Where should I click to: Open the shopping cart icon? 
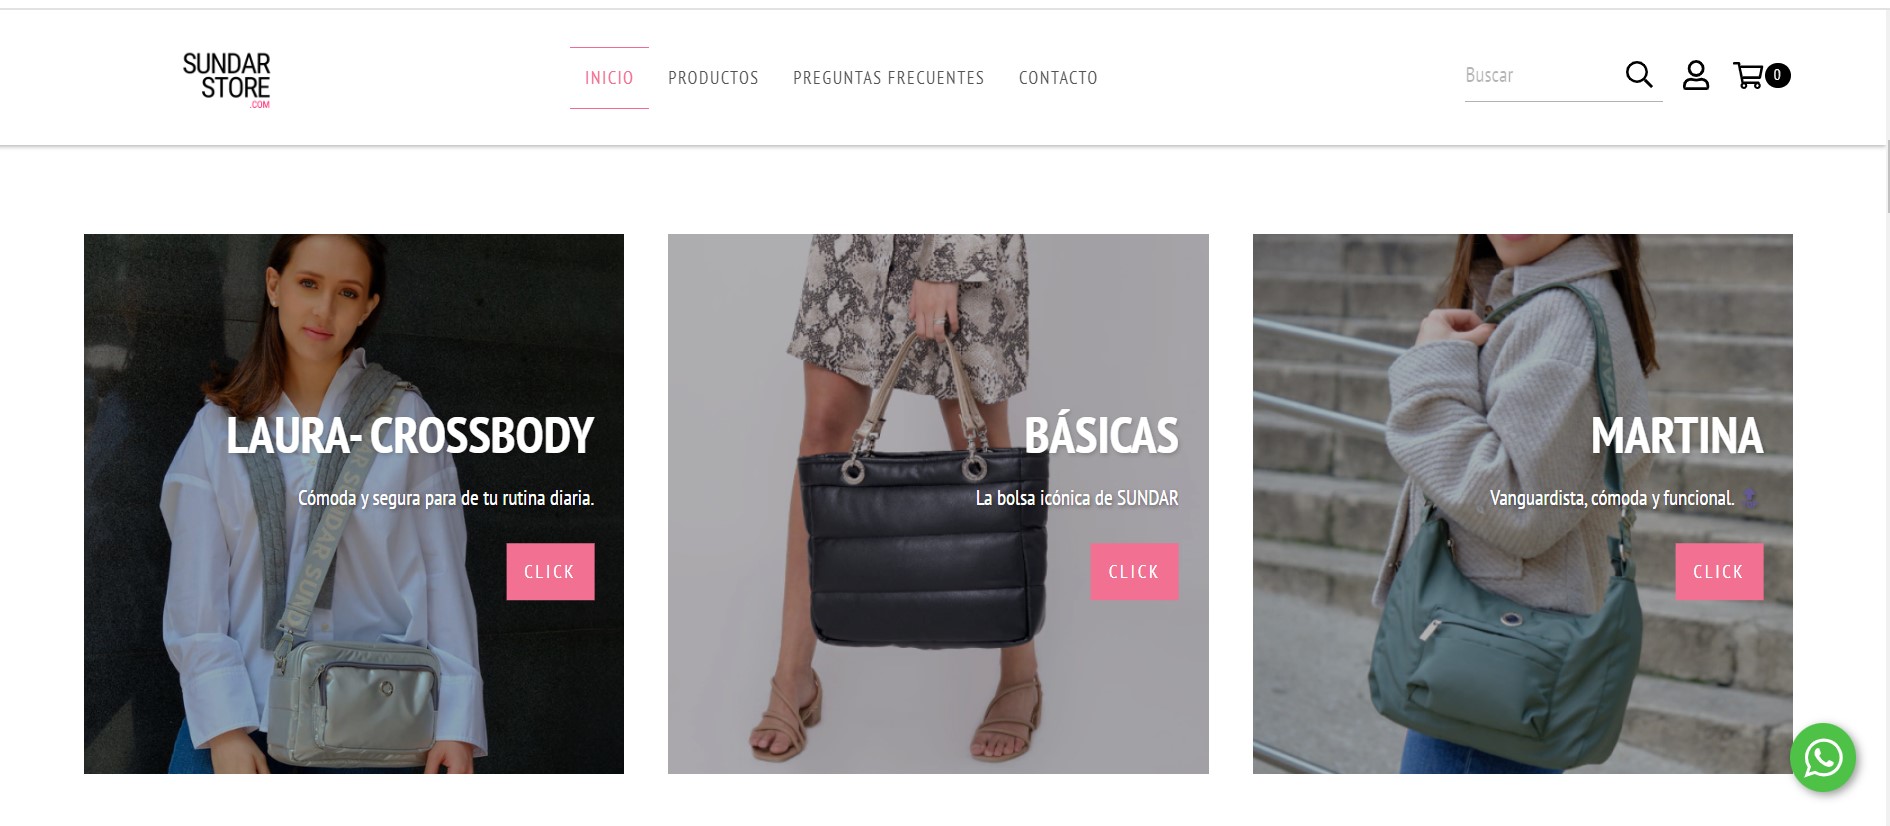1748,76
